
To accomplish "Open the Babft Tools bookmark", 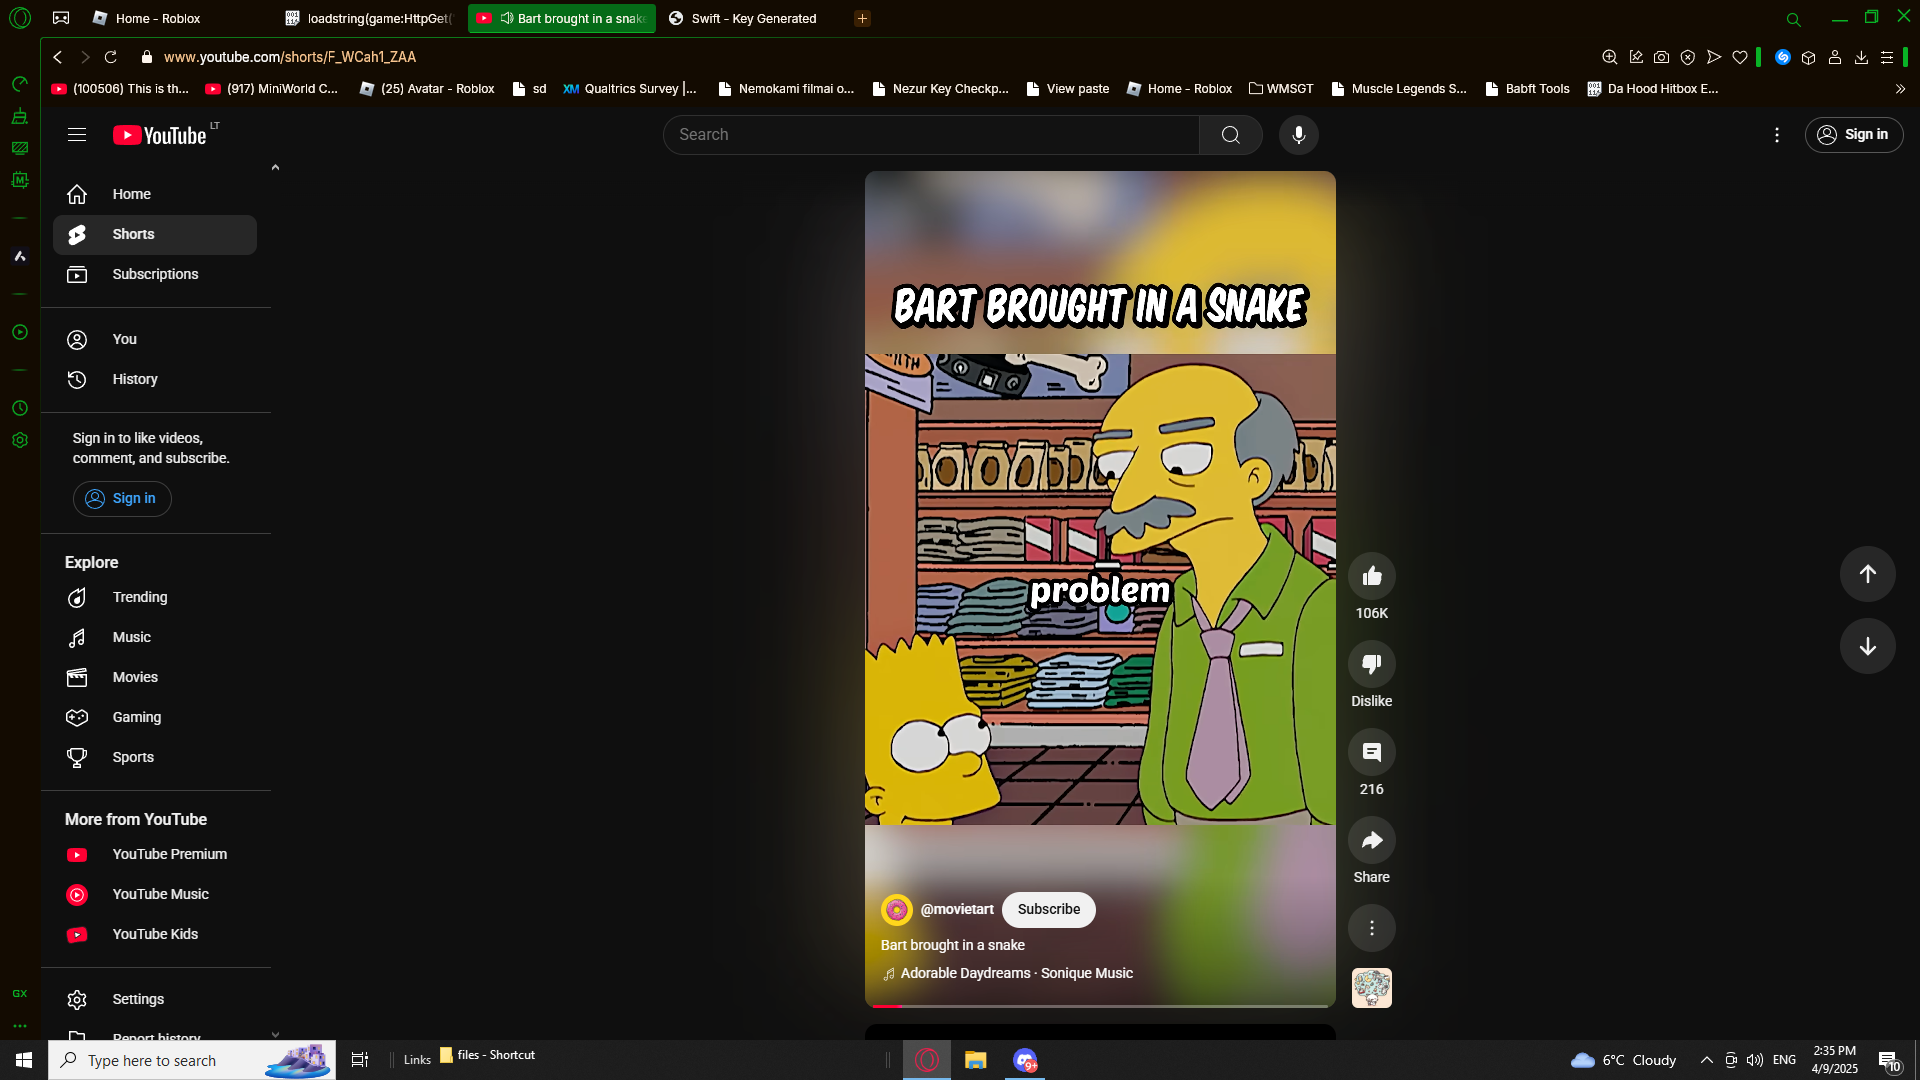I will [1527, 89].
